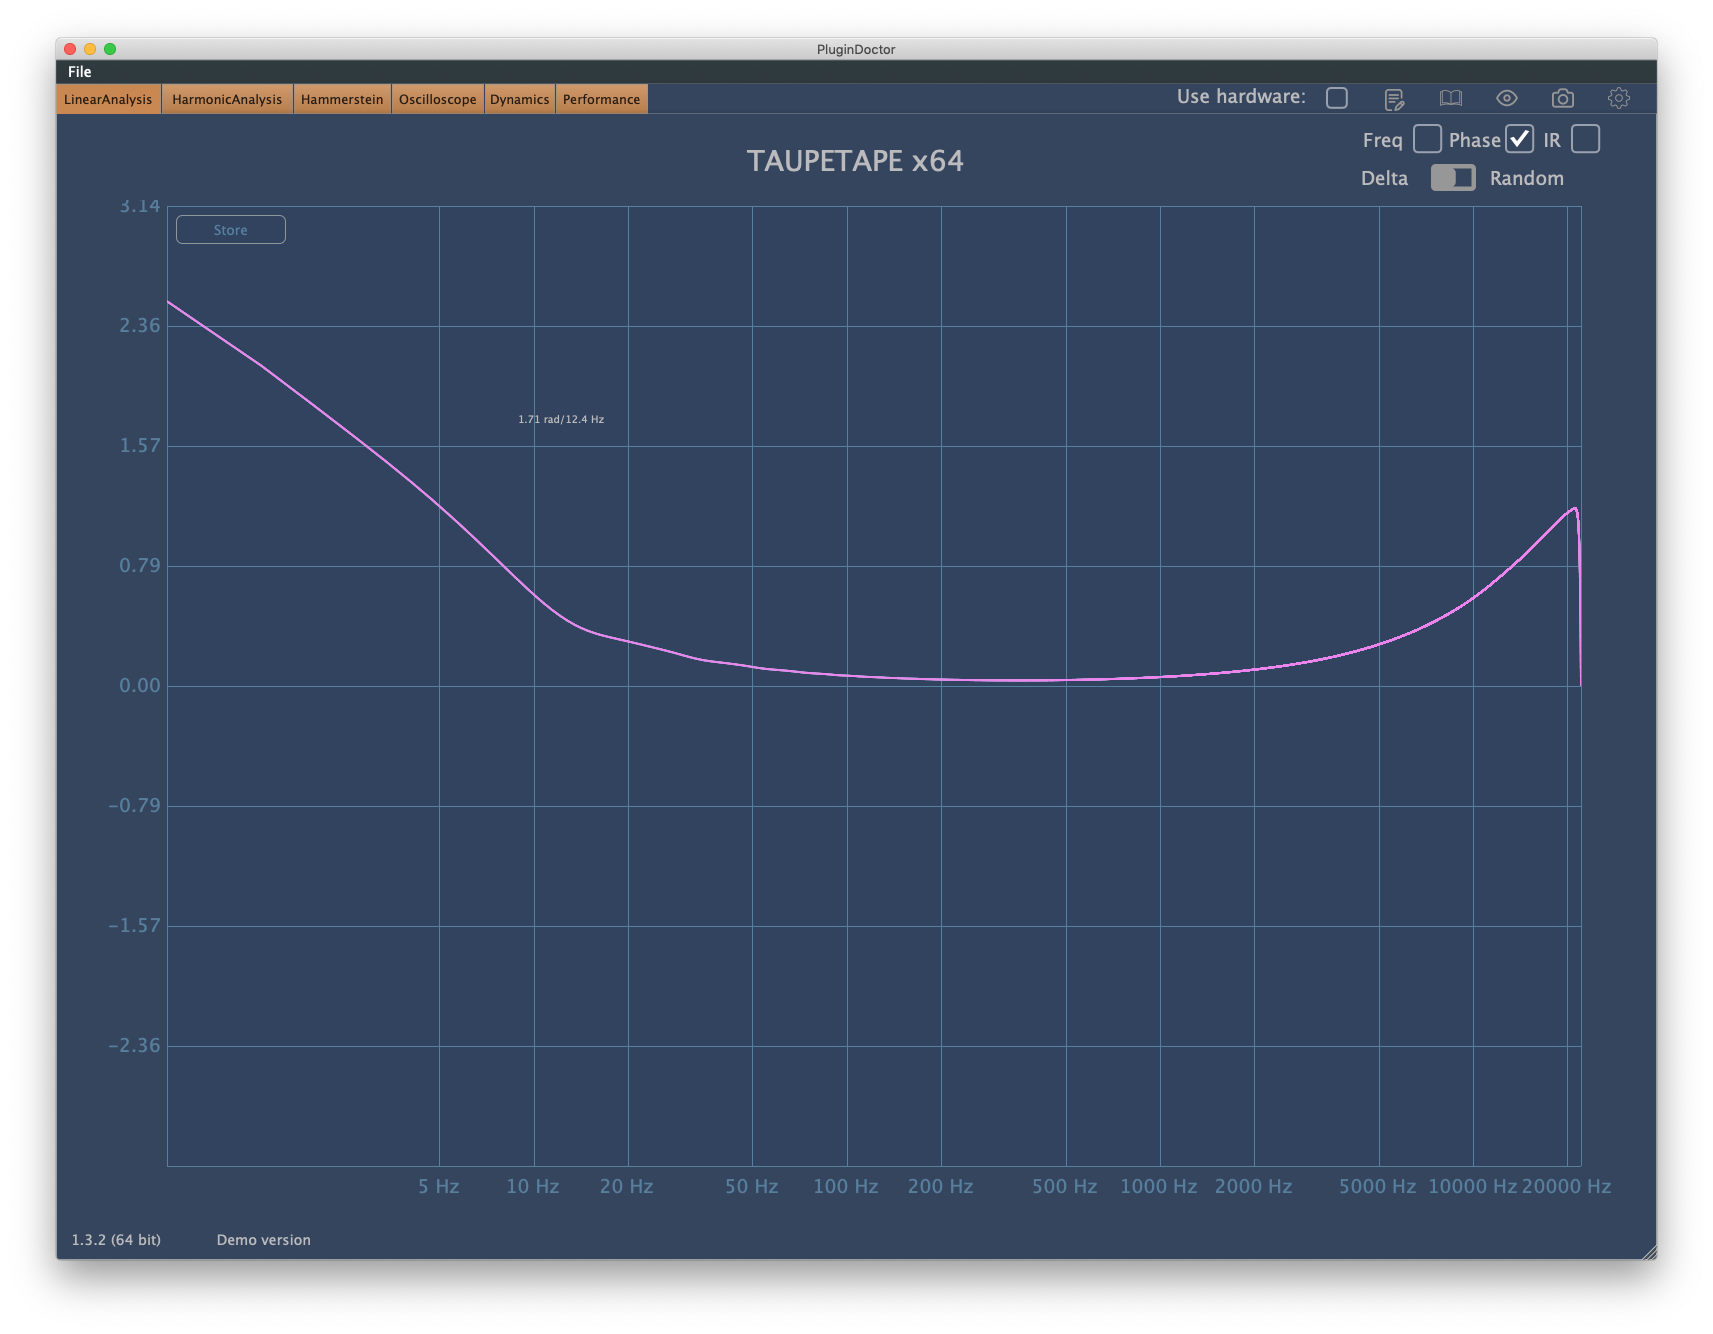Open the manual book icon
This screenshot has height=1334, width=1713.
[1450, 98]
